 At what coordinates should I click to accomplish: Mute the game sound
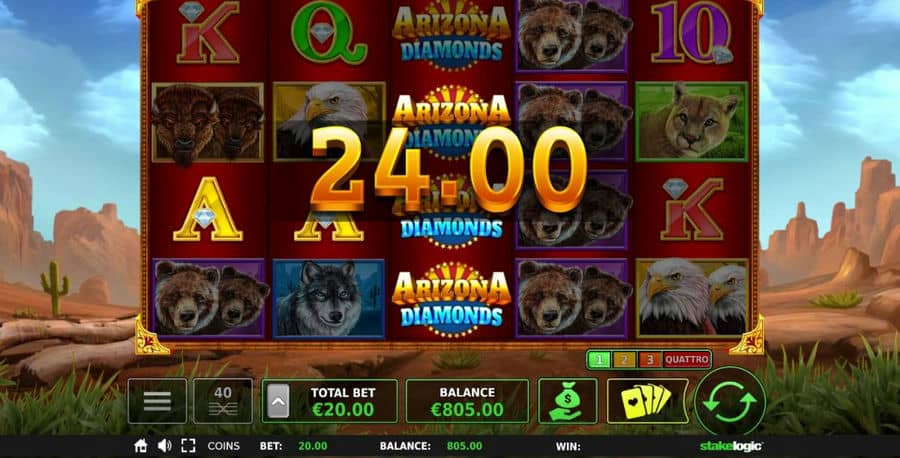pos(165,446)
